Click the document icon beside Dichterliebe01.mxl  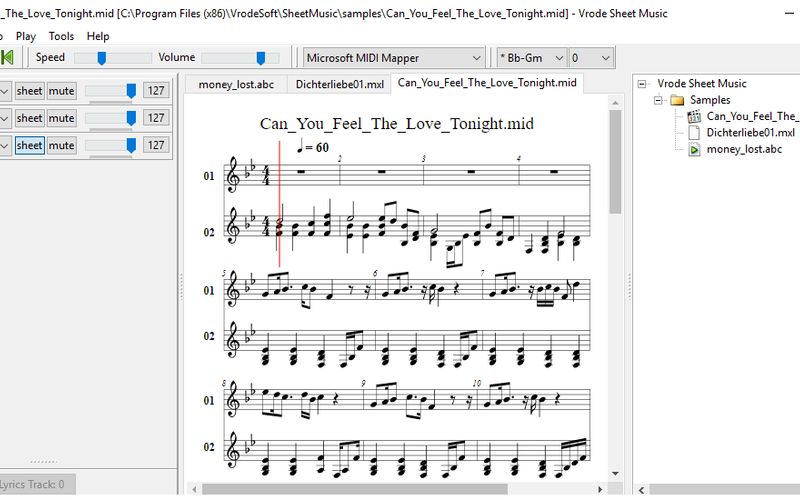tap(694, 133)
